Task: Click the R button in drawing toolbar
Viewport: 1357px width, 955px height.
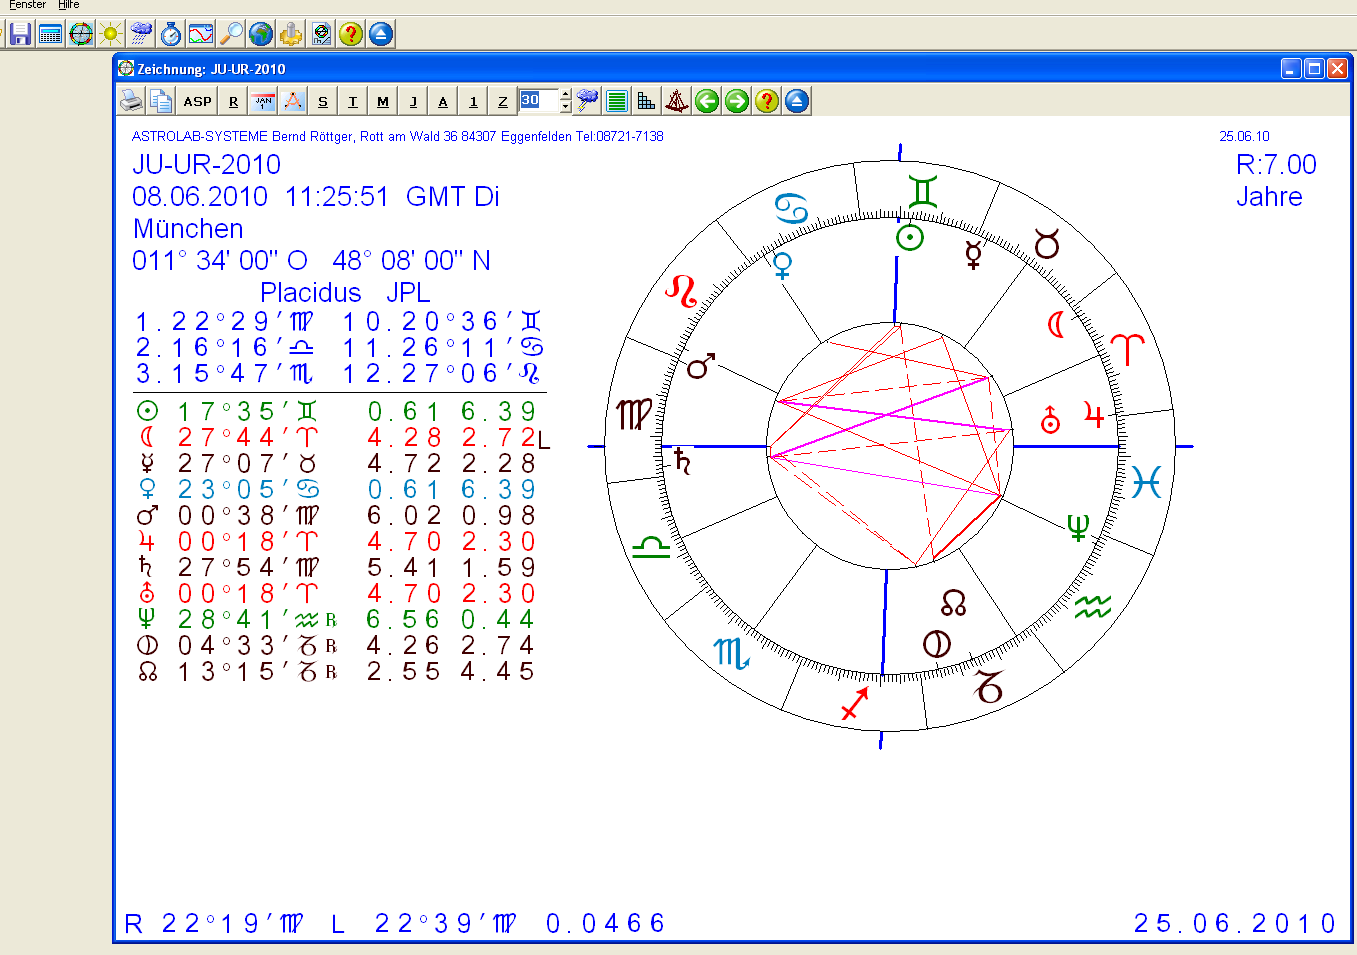Action: pos(233,101)
